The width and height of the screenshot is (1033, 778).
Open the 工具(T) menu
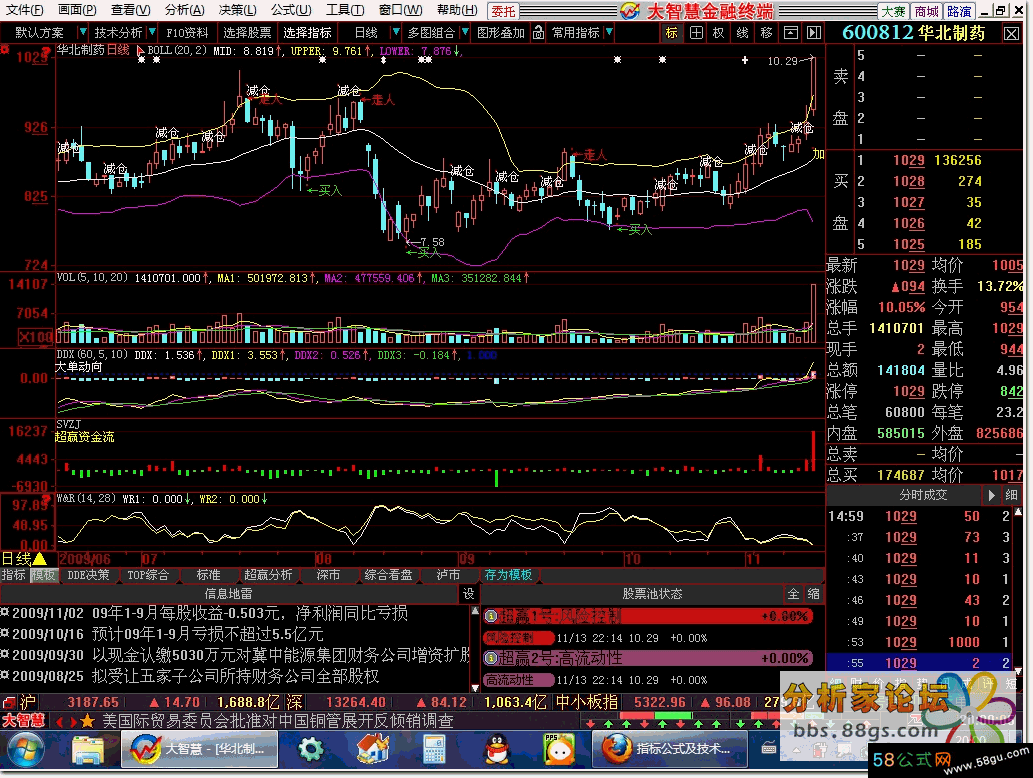(x=345, y=10)
